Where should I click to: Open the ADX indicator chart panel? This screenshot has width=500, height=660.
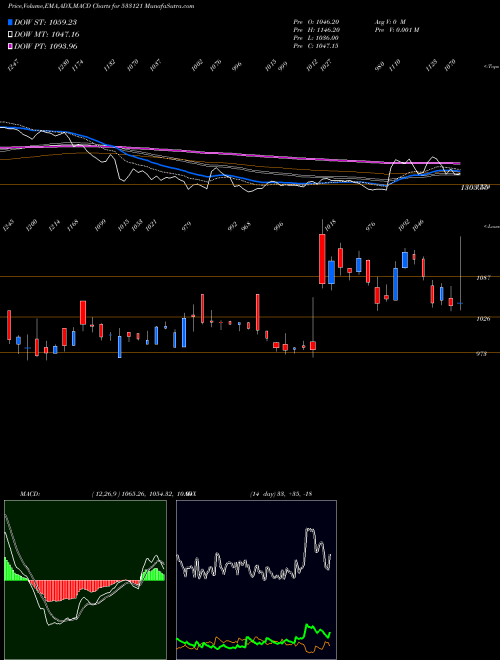click(256, 580)
